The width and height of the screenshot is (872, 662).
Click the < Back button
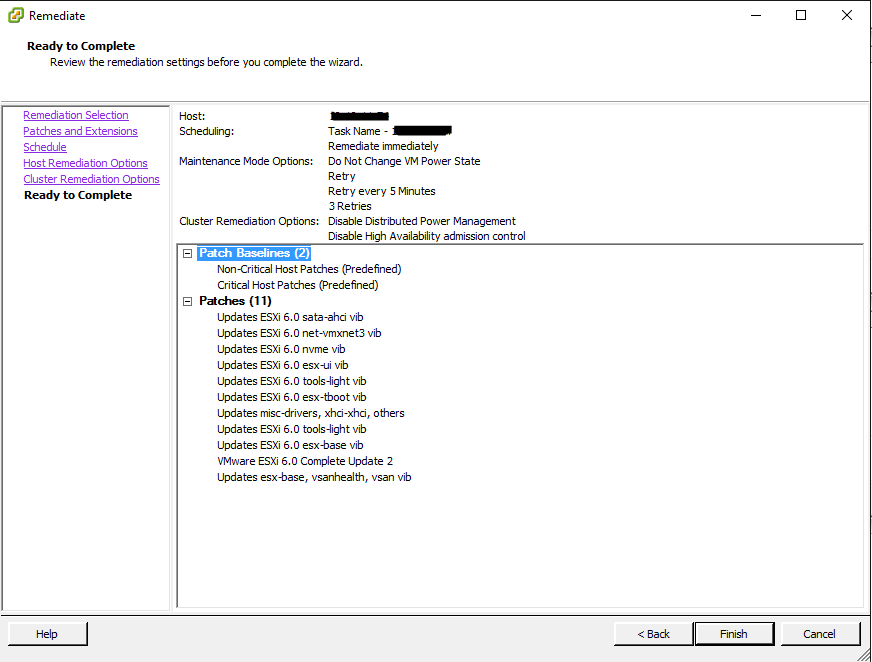coord(653,634)
